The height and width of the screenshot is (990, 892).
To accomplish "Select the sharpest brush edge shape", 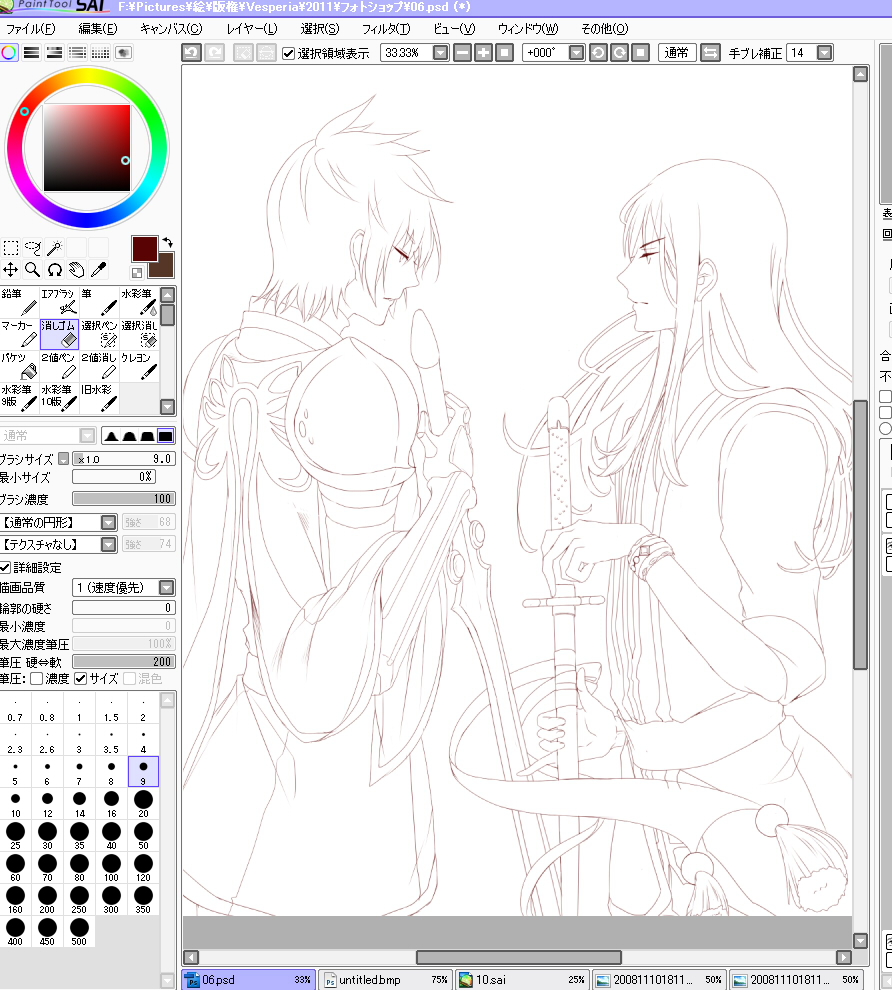I will [x=111, y=436].
